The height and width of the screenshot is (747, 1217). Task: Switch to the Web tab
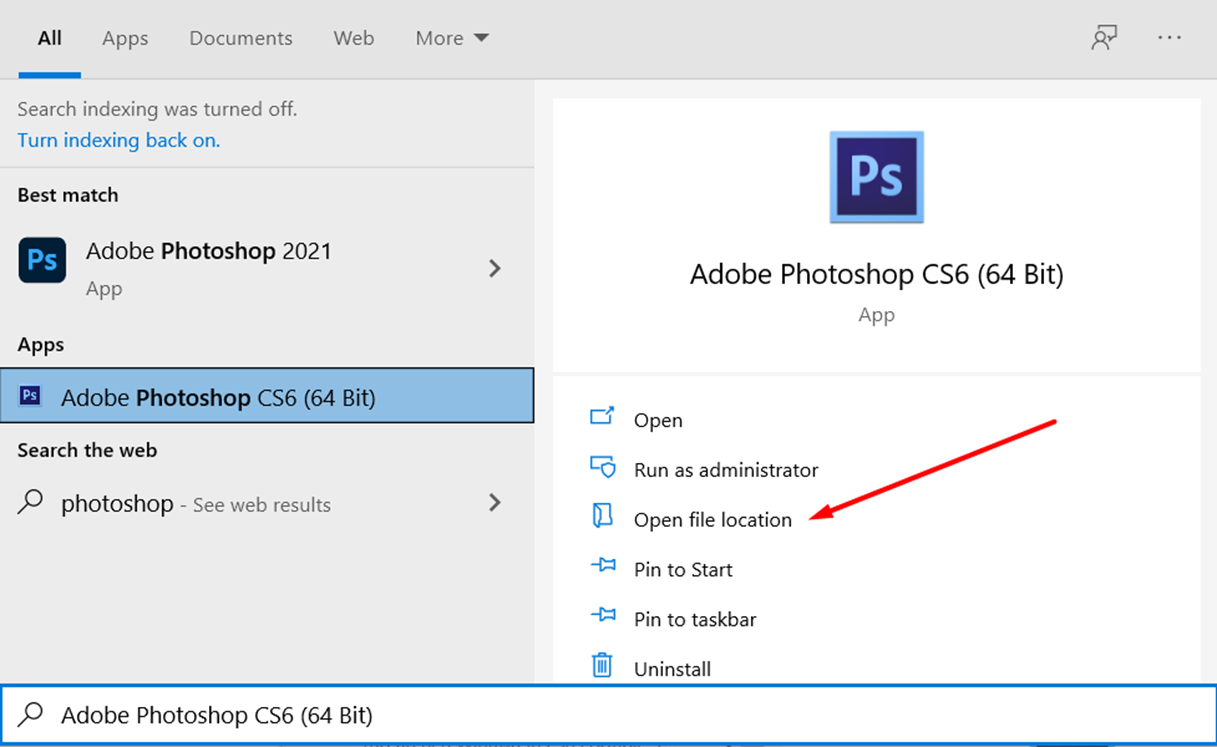pos(354,38)
